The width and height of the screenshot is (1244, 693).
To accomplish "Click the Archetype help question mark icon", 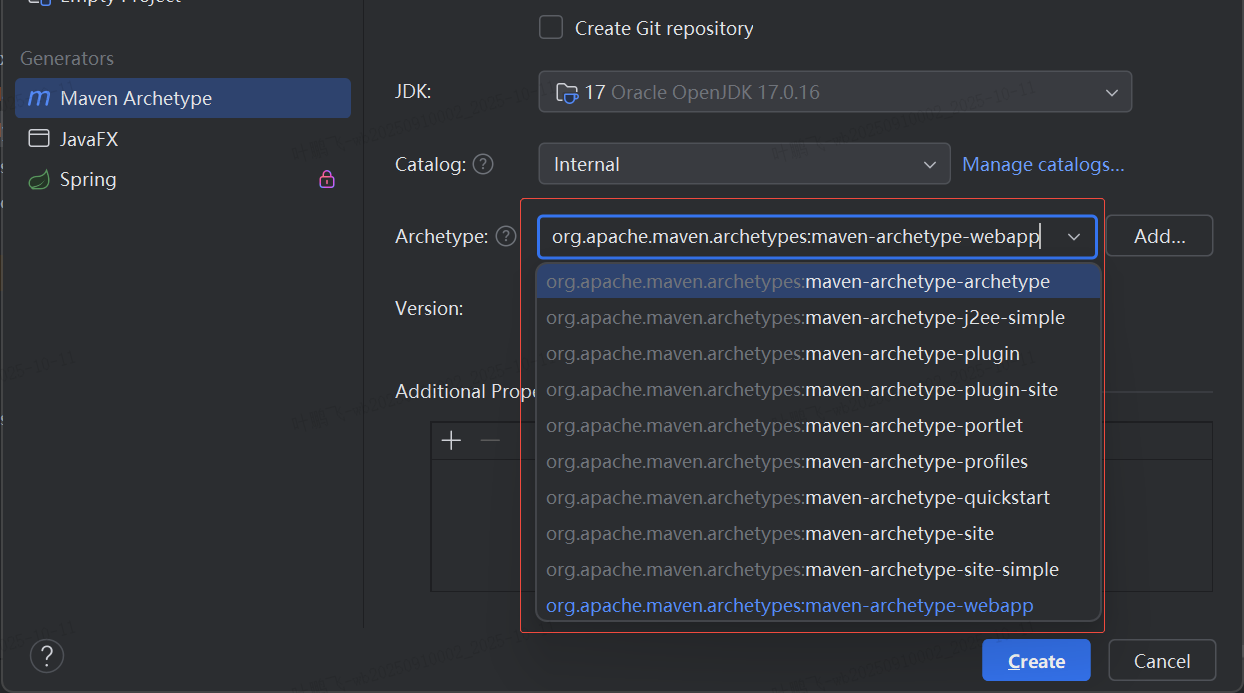I will point(507,237).
